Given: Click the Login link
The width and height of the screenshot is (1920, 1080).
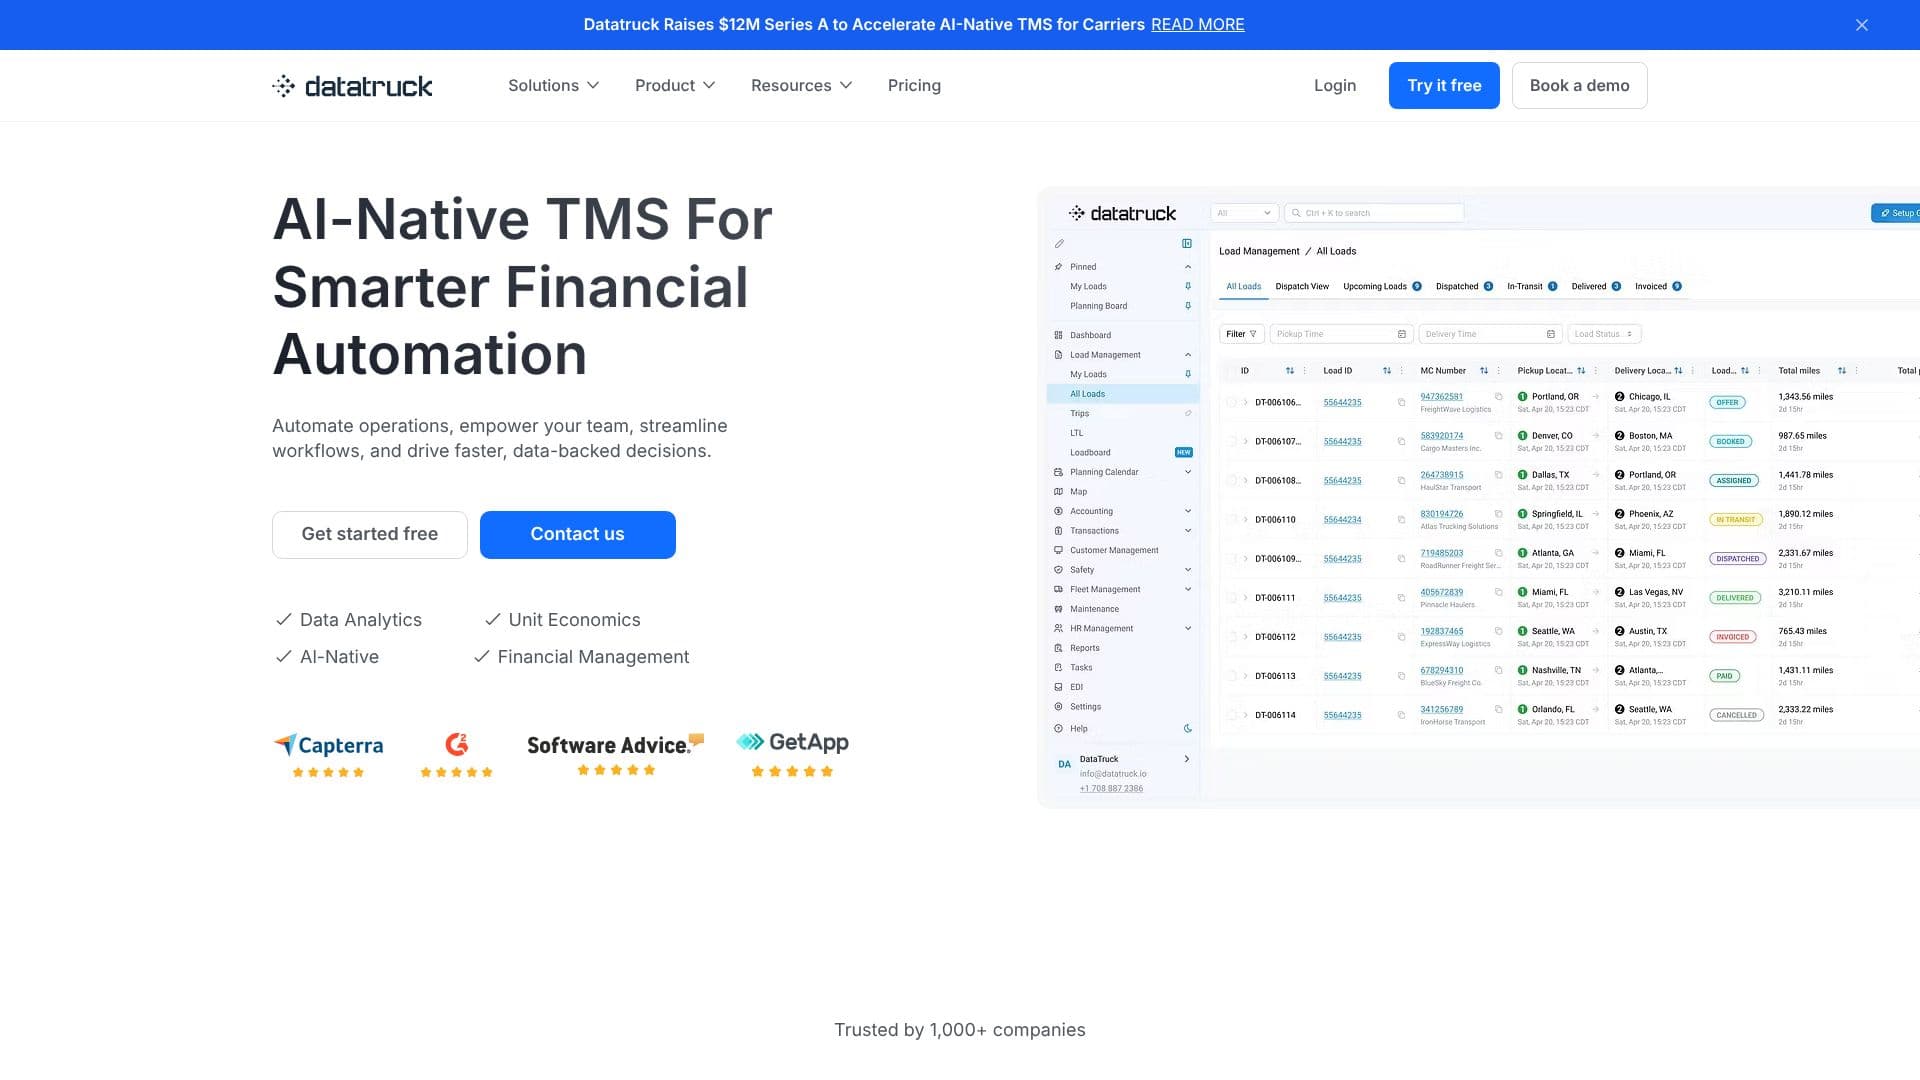Looking at the screenshot, I should click(x=1334, y=85).
